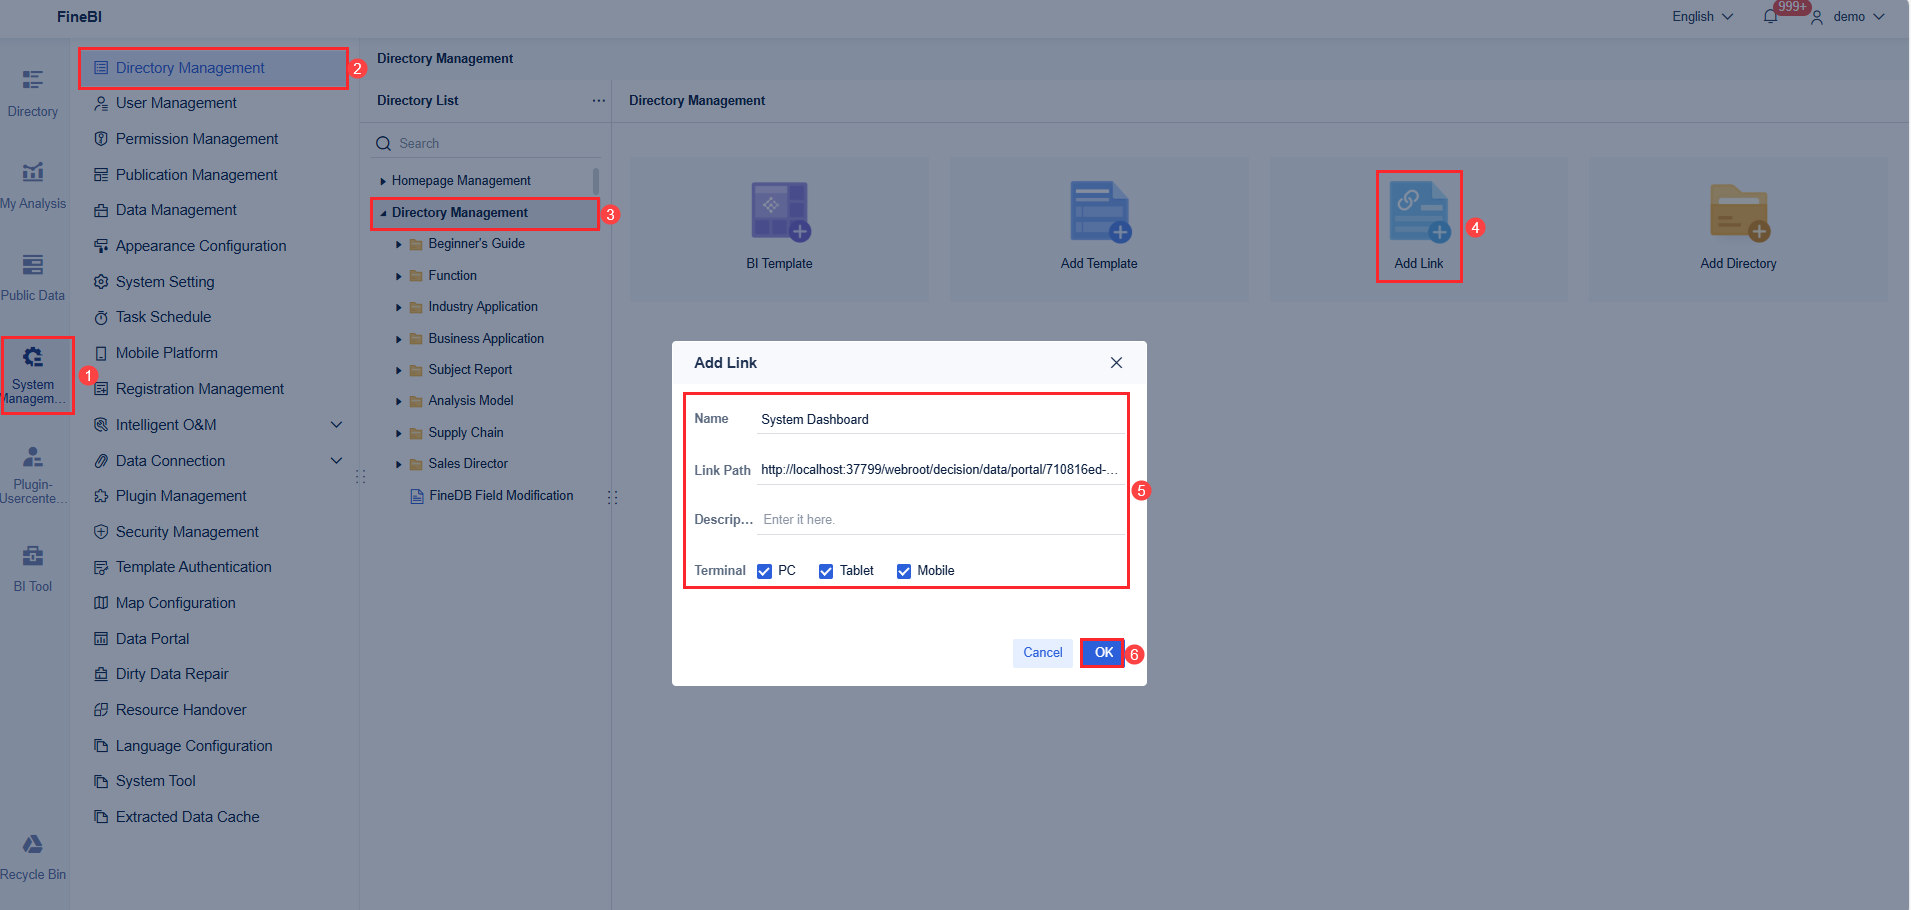Click the Description input field

tap(940, 520)
